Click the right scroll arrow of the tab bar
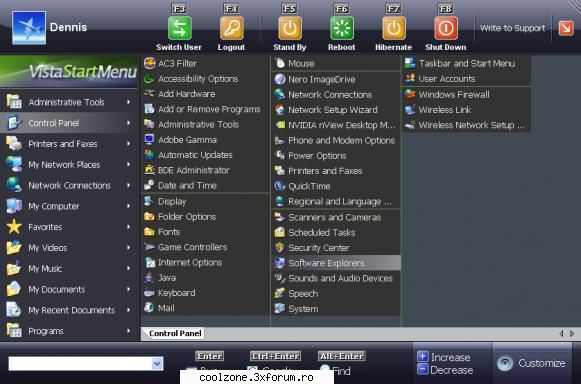This screenshot has width=581, height=384. pos(572,334)
